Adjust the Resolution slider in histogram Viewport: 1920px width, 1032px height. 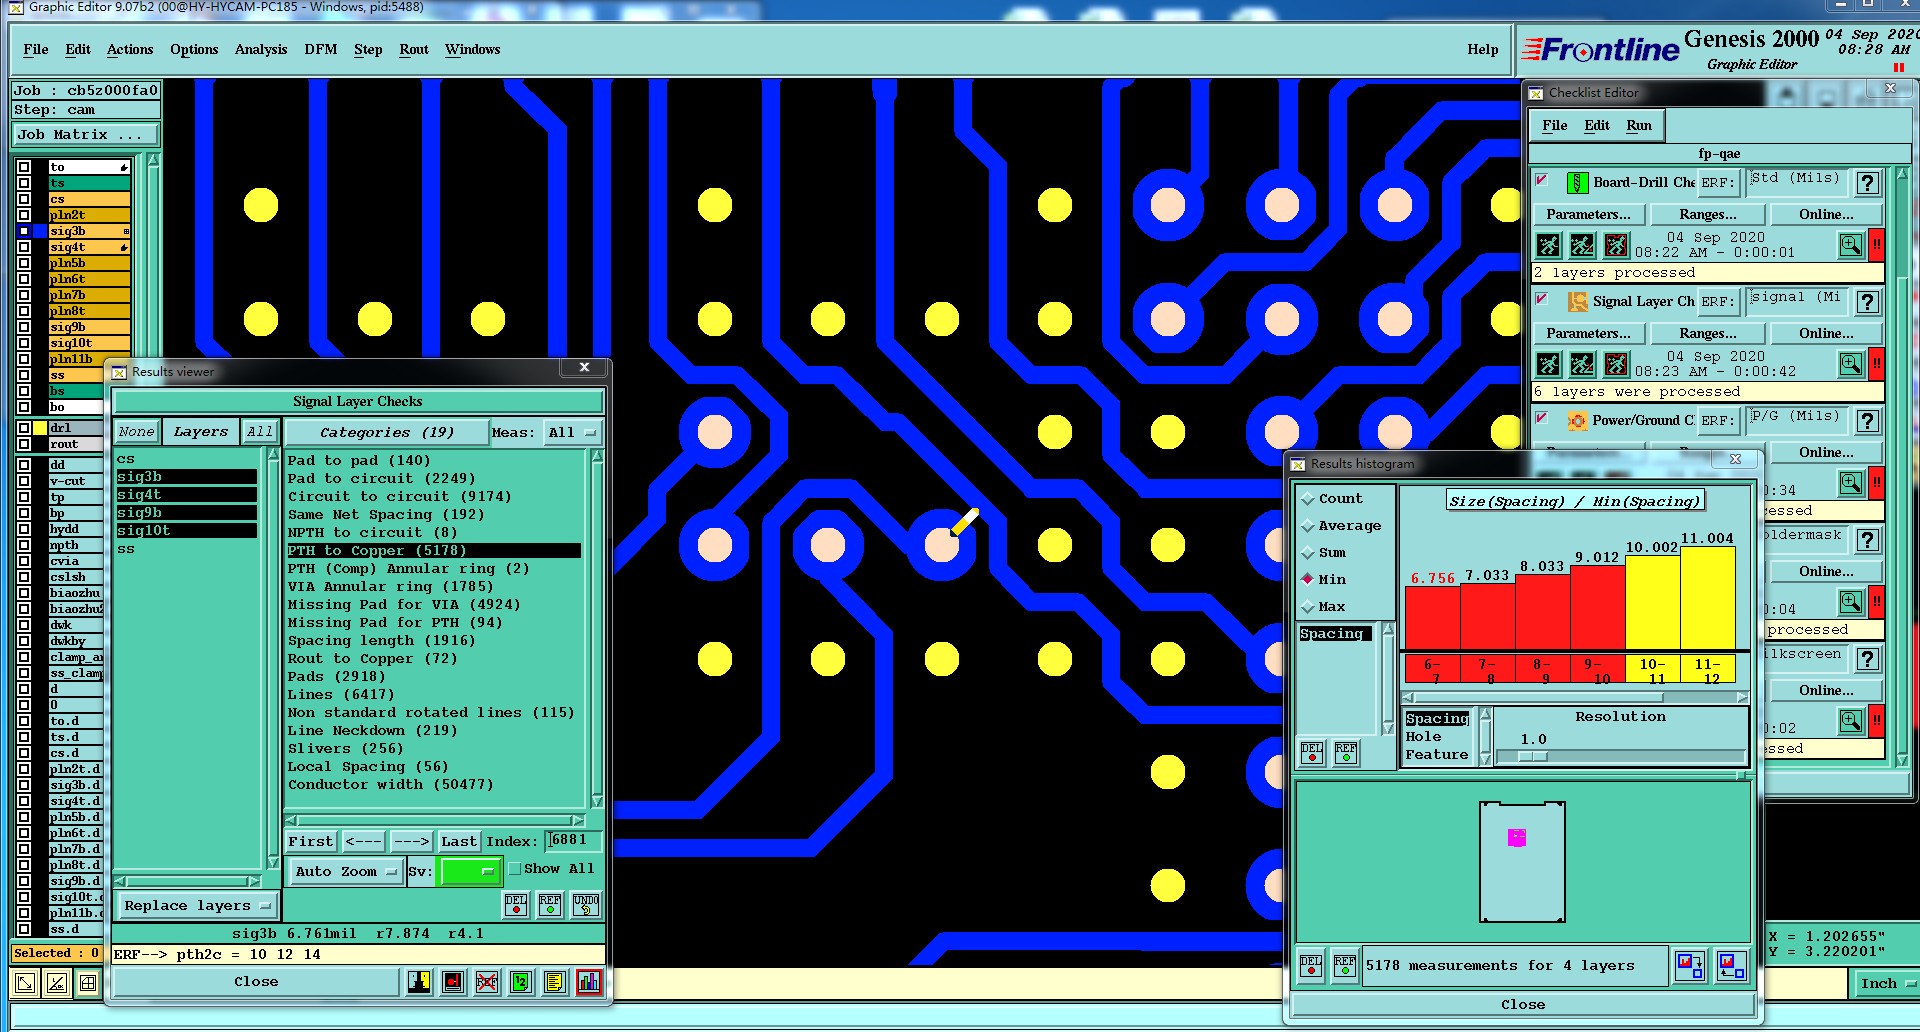[x=1533, y=756]
